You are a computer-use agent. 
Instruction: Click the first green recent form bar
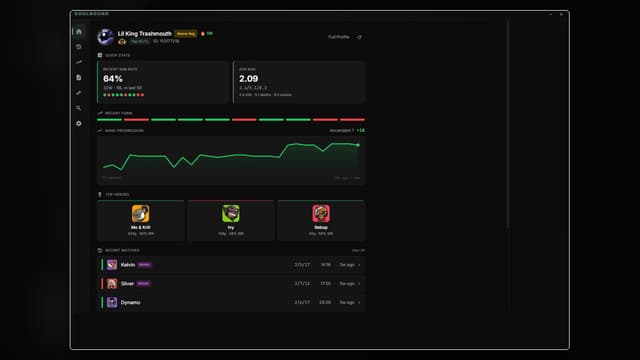(x=109, y=120)
